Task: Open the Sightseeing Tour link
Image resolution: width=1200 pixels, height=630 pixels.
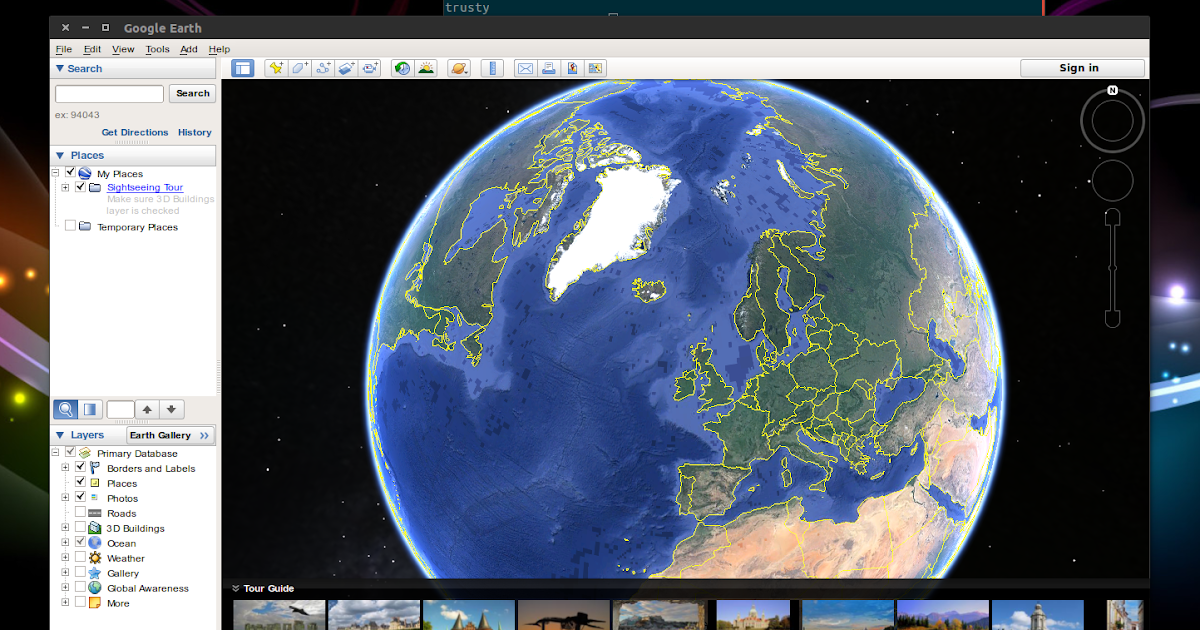Action: (x=146, y=187)
